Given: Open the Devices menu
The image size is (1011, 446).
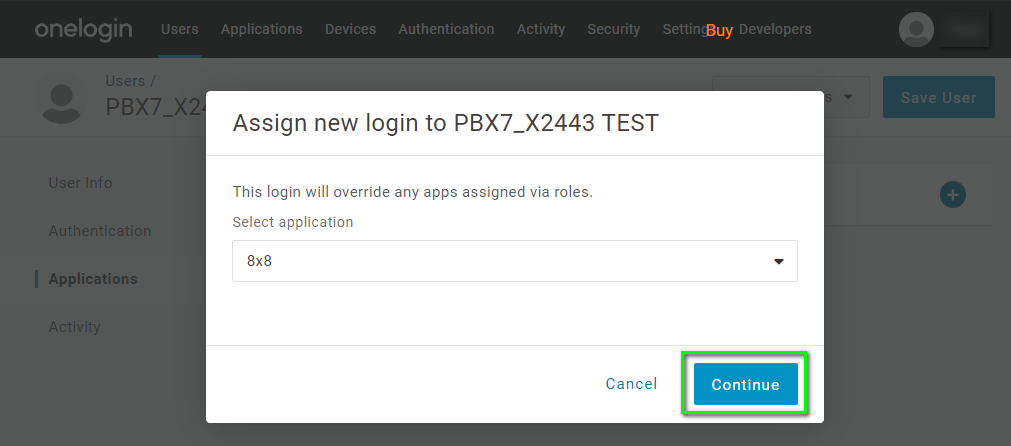Looking at the screenshot, I should [350, 29].
